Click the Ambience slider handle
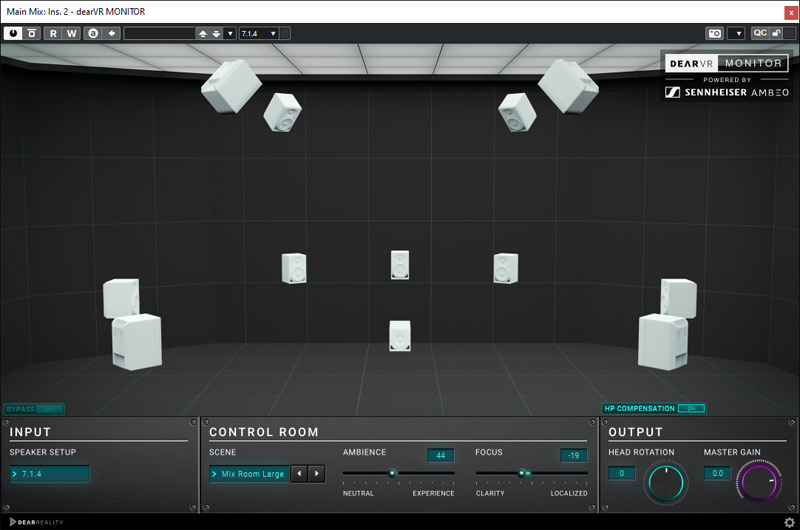The image size is (800, 530). 393,473
